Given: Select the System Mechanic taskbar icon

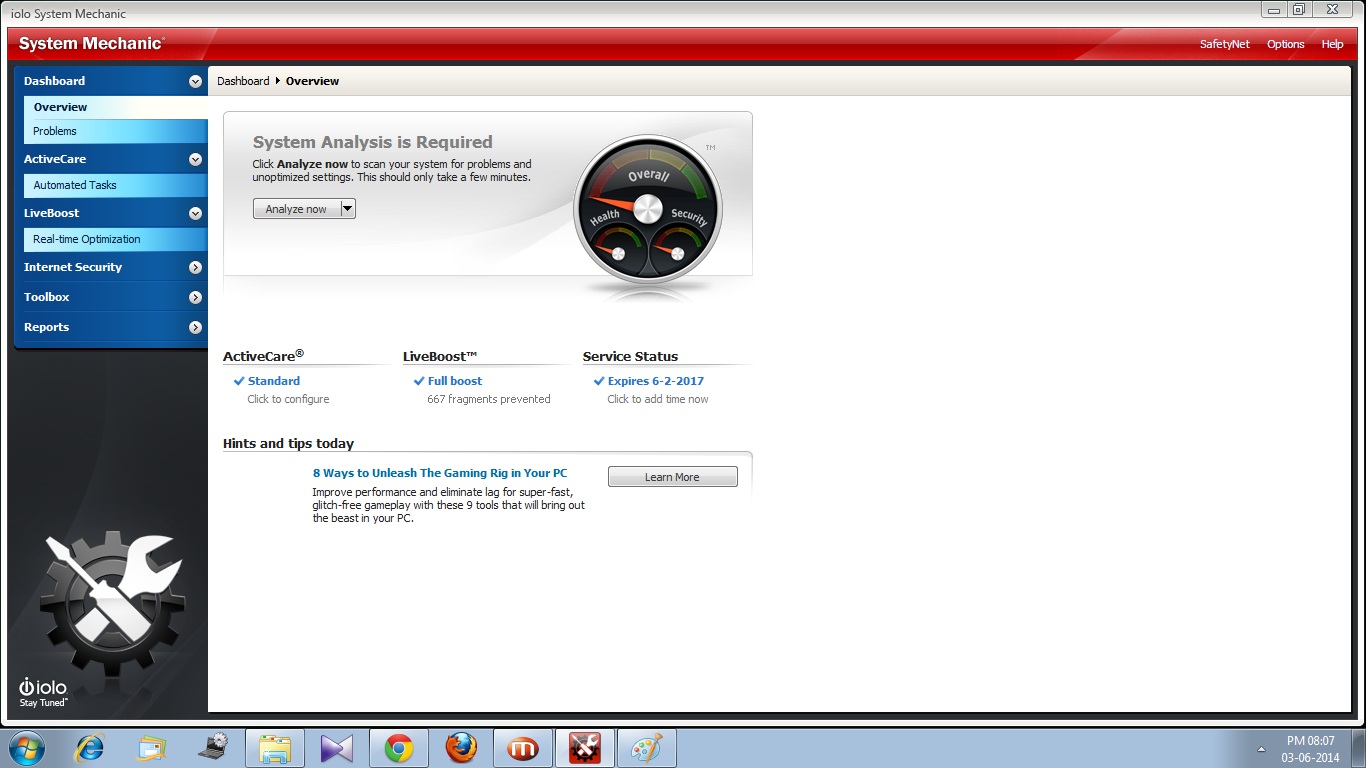Looking at the screenshot, I should [585, 748].
